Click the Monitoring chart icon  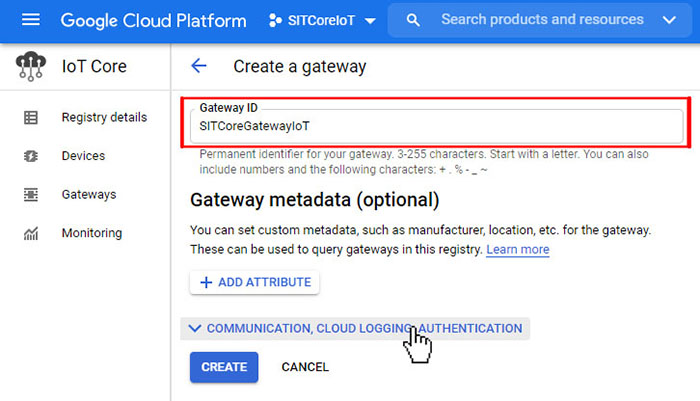click(31, 233)
